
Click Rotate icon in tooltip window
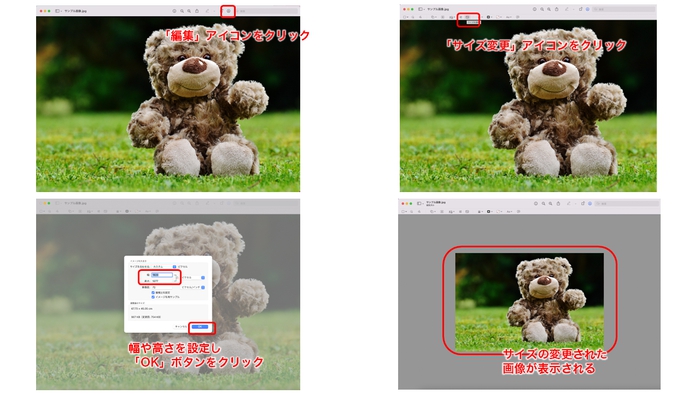[581, 9]
